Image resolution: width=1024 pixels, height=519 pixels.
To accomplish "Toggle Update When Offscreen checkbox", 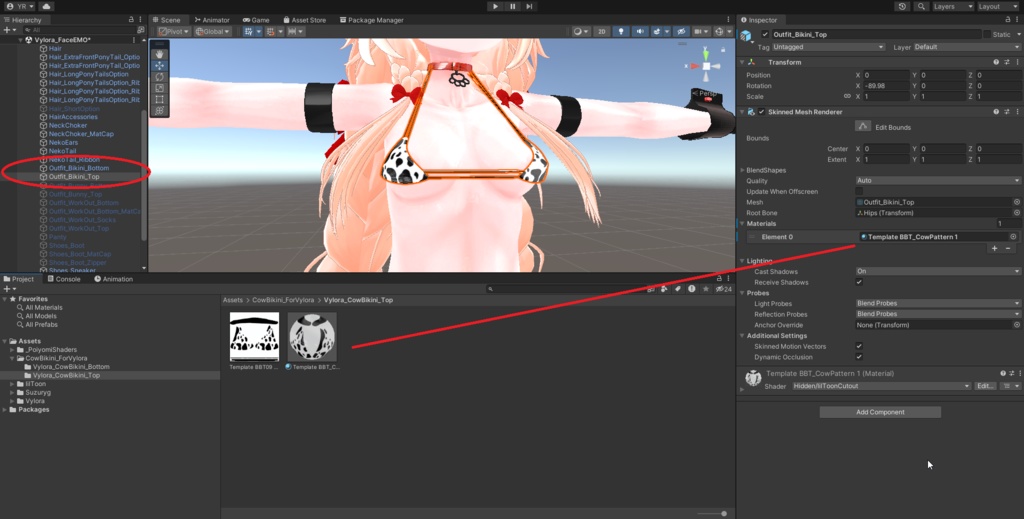I will [x=859, y=191].
